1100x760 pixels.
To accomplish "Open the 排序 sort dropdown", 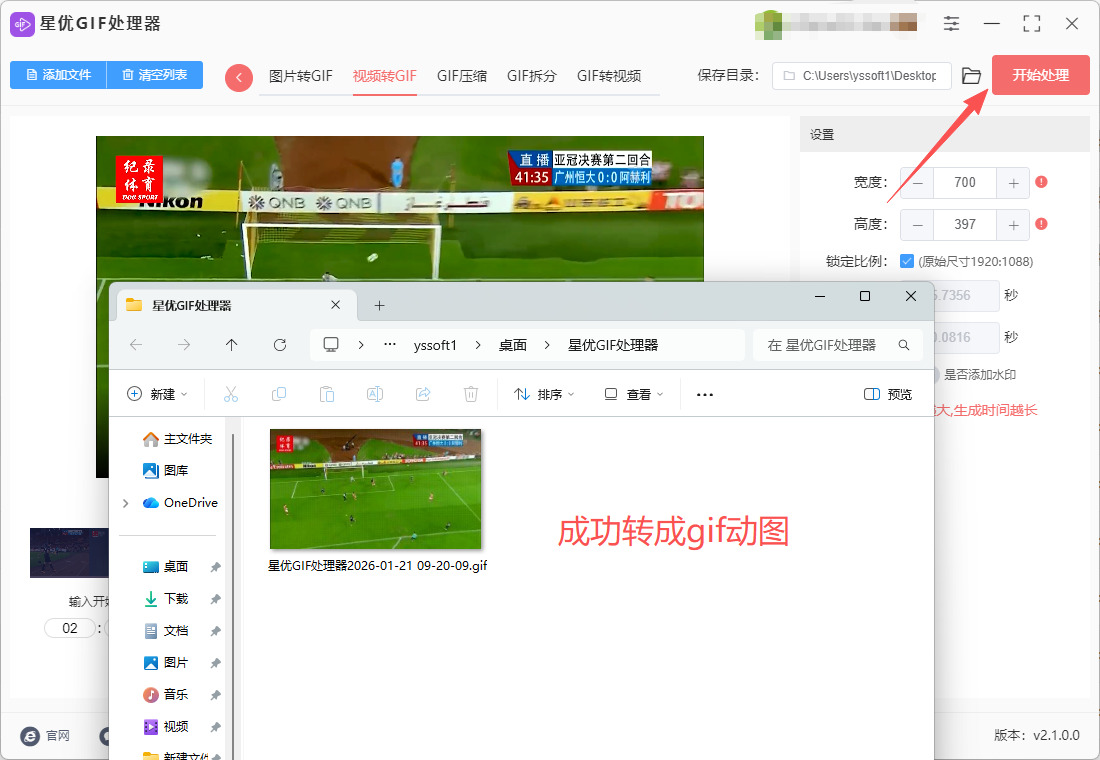I will (544, 394).
